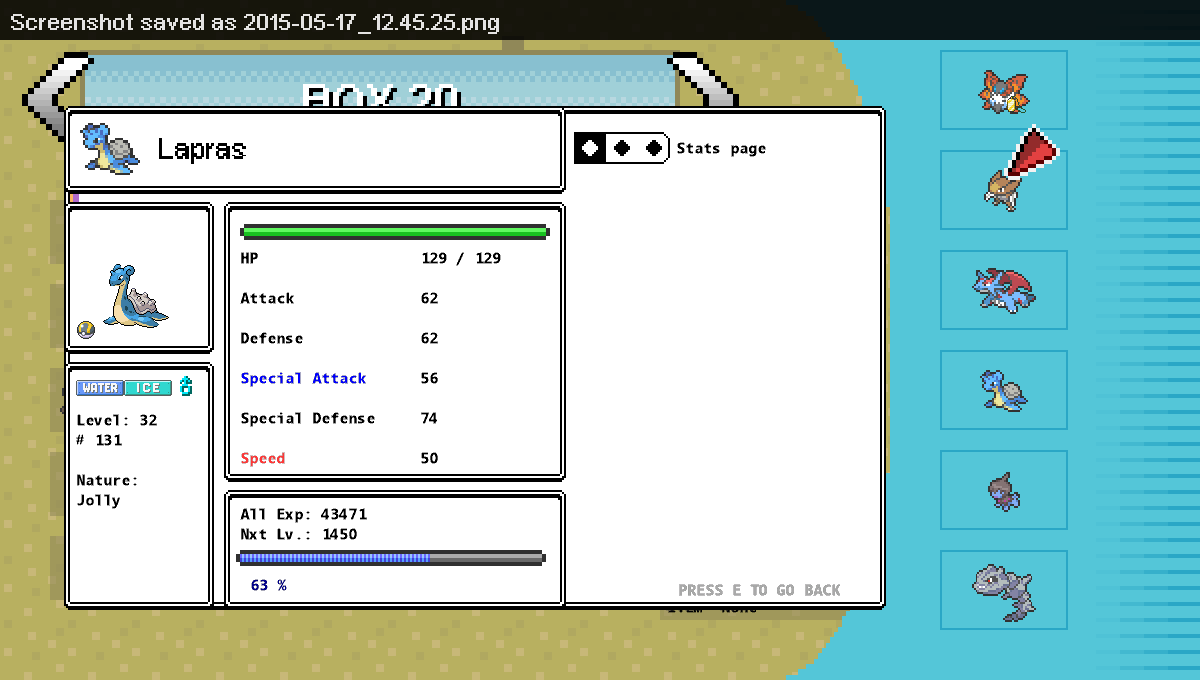Pick the Kabutops party slot

coord(1003,189)
